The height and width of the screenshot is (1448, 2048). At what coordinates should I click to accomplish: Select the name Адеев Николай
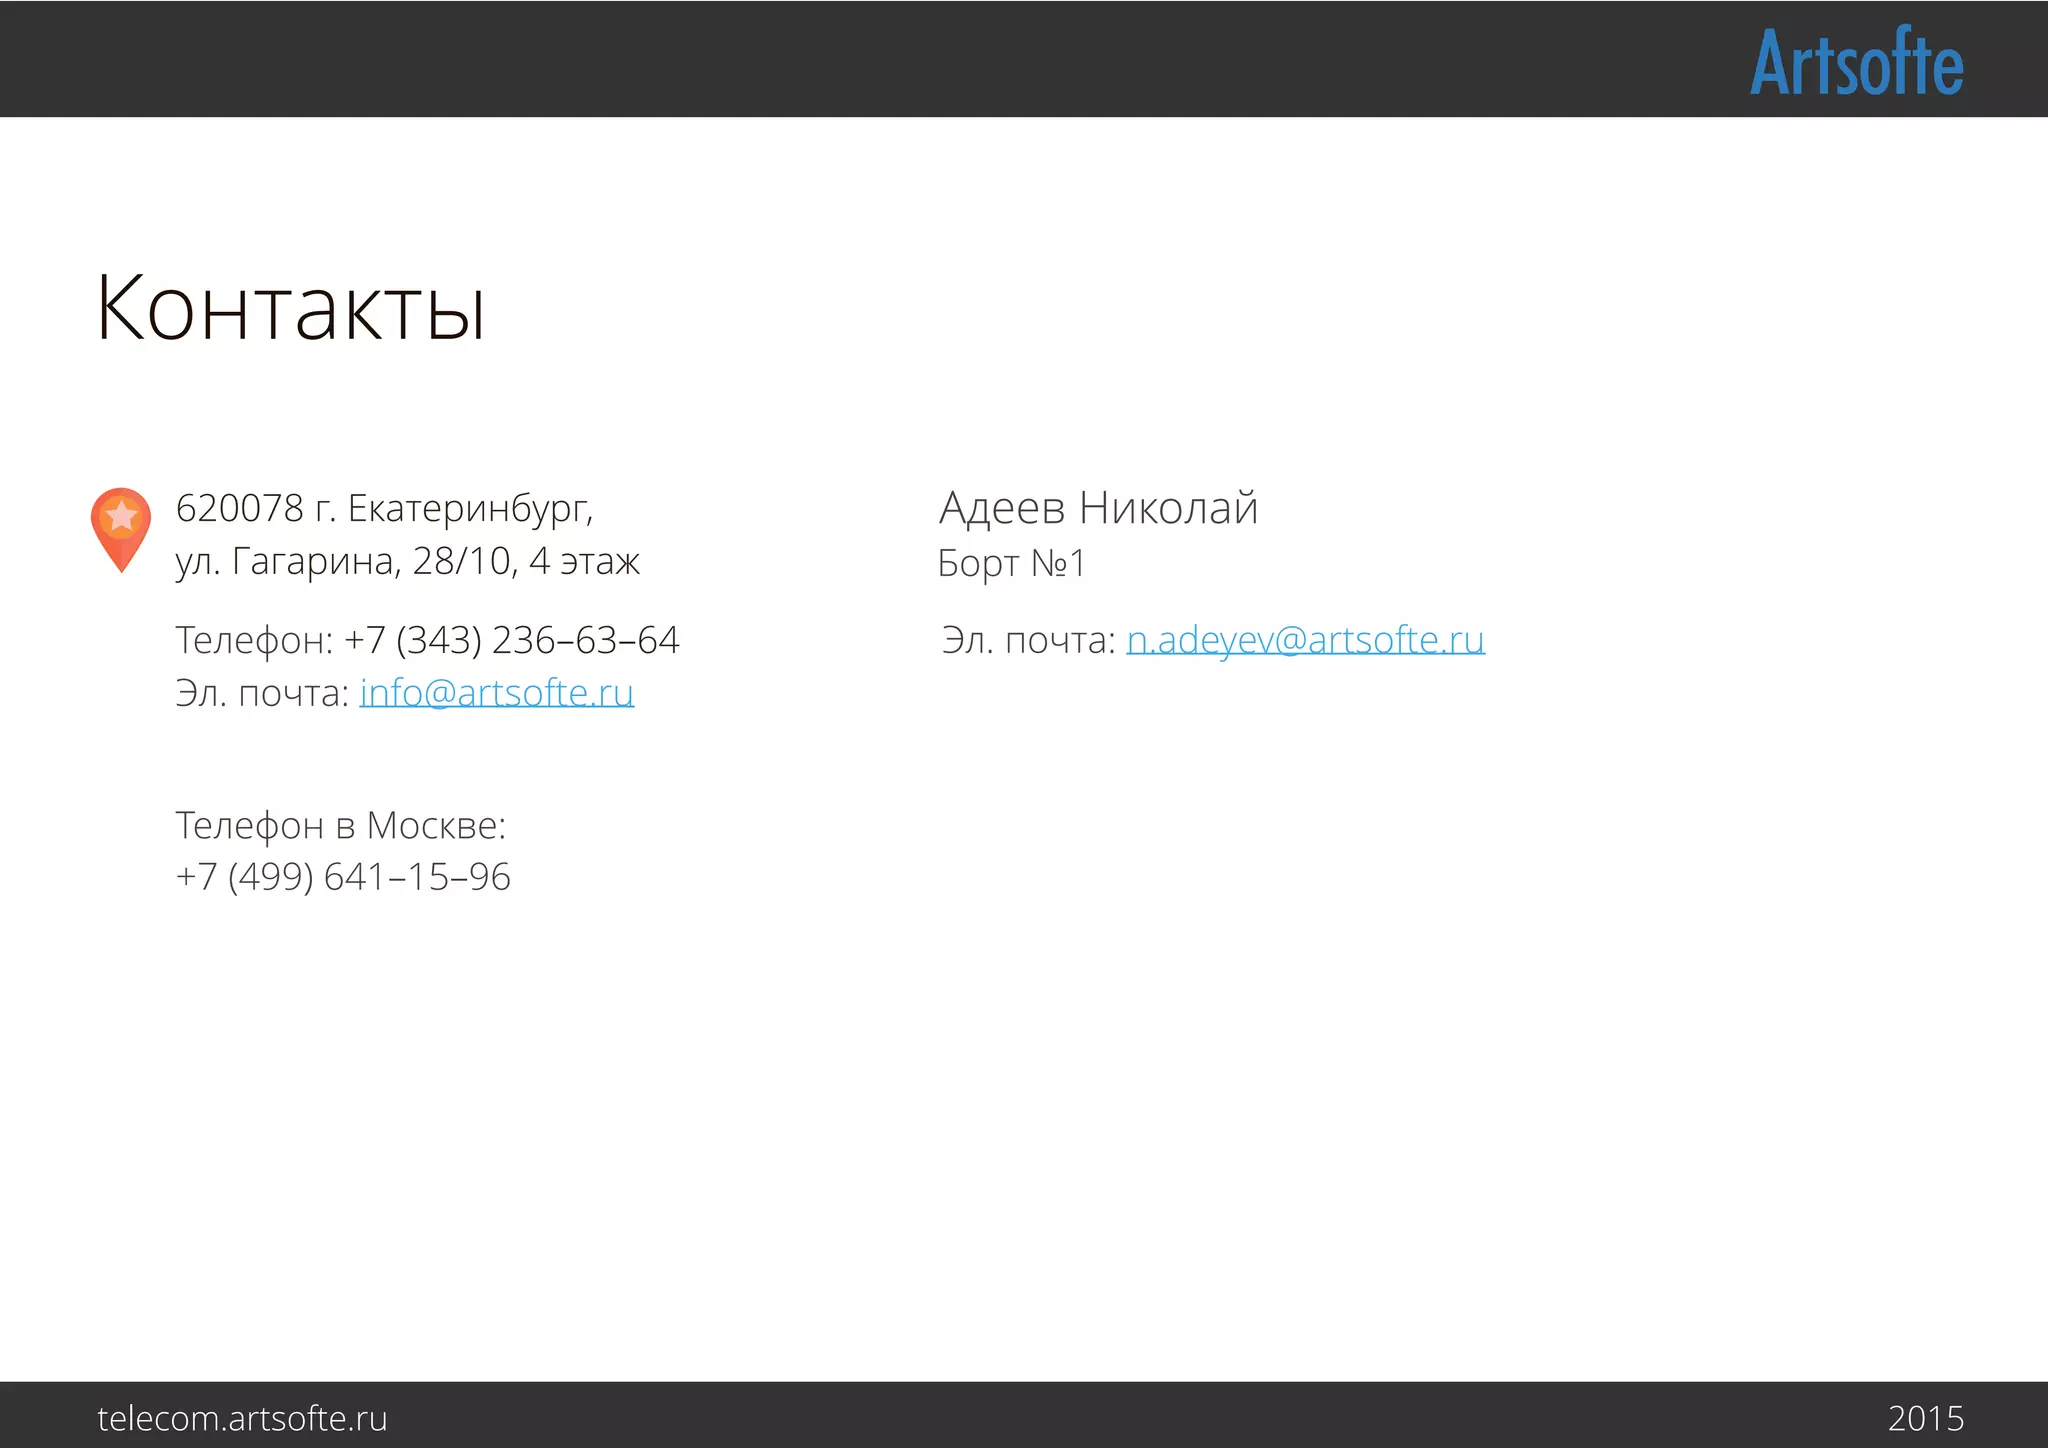coord(1098,508)
